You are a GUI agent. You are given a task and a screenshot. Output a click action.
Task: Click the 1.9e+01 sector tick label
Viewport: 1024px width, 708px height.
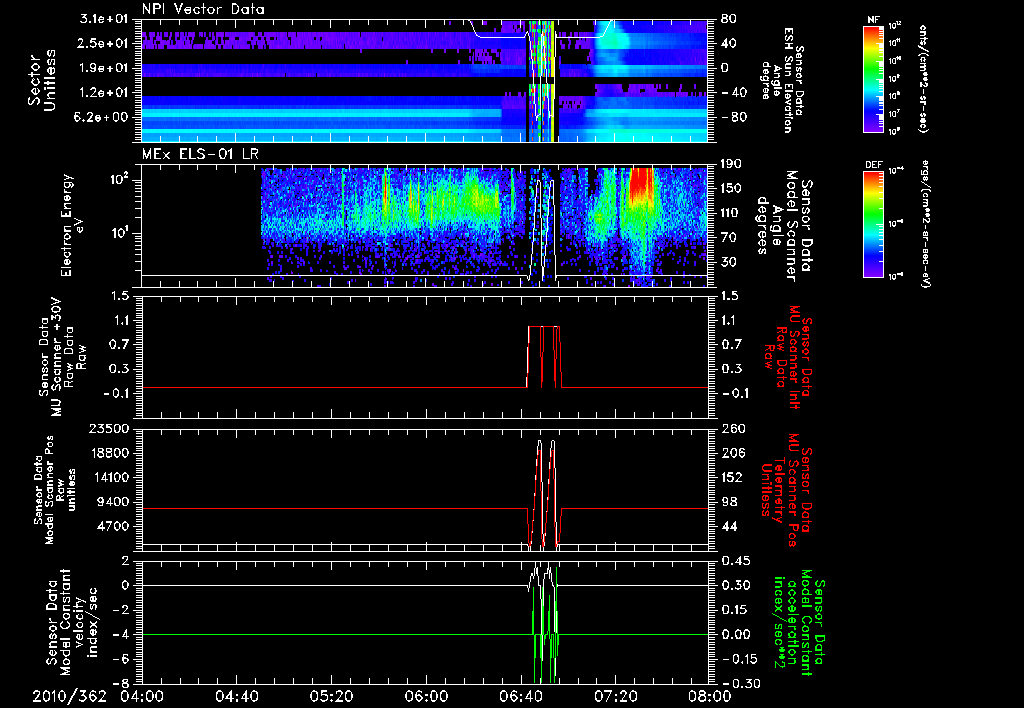pyautogui.click(x=106, y=68)
